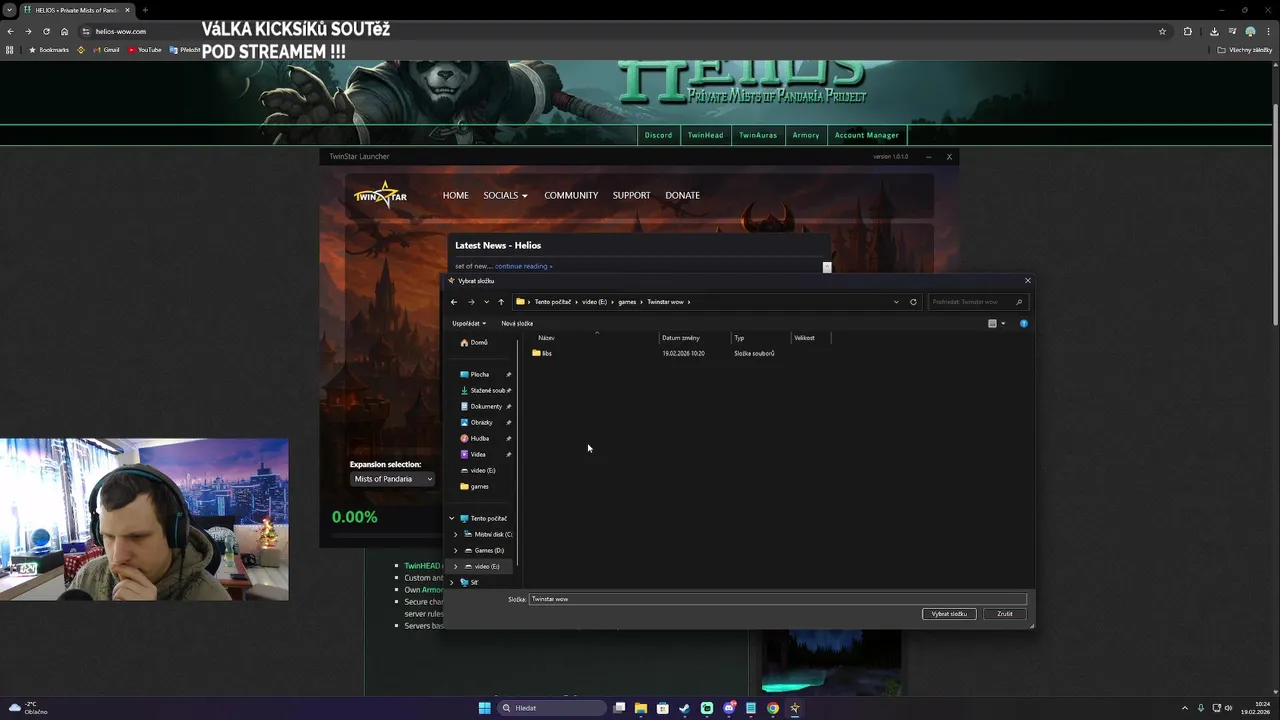
Task: Cancel with the Zrušit button
Action: pos(1004,614)
